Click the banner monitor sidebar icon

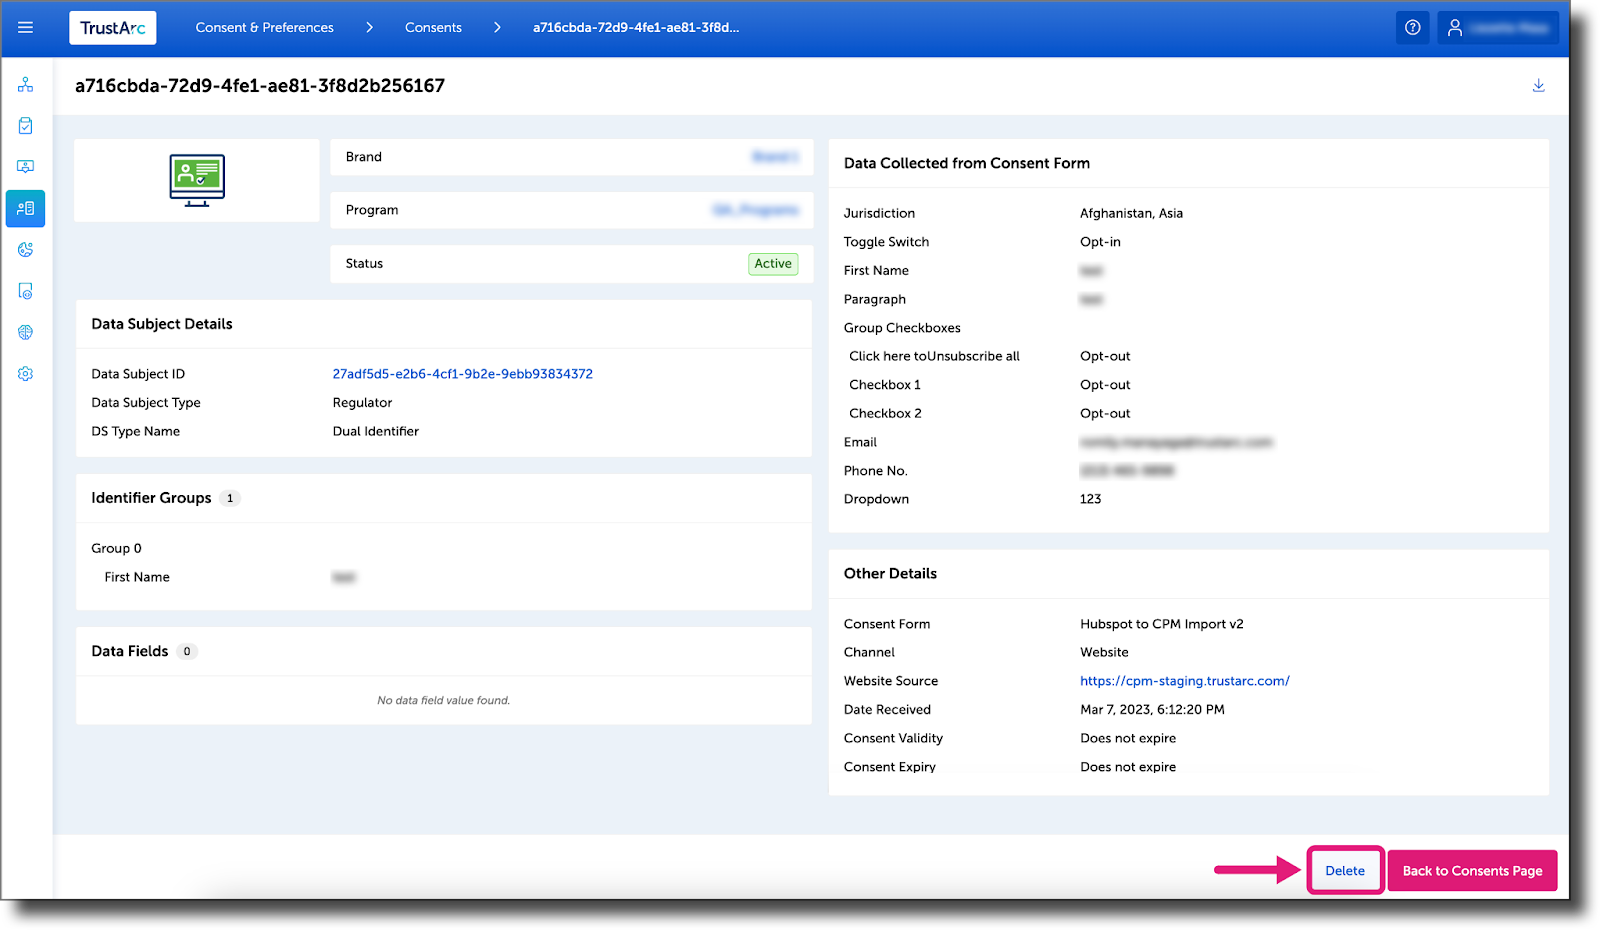pyautogui.click(x=25, y=166)
